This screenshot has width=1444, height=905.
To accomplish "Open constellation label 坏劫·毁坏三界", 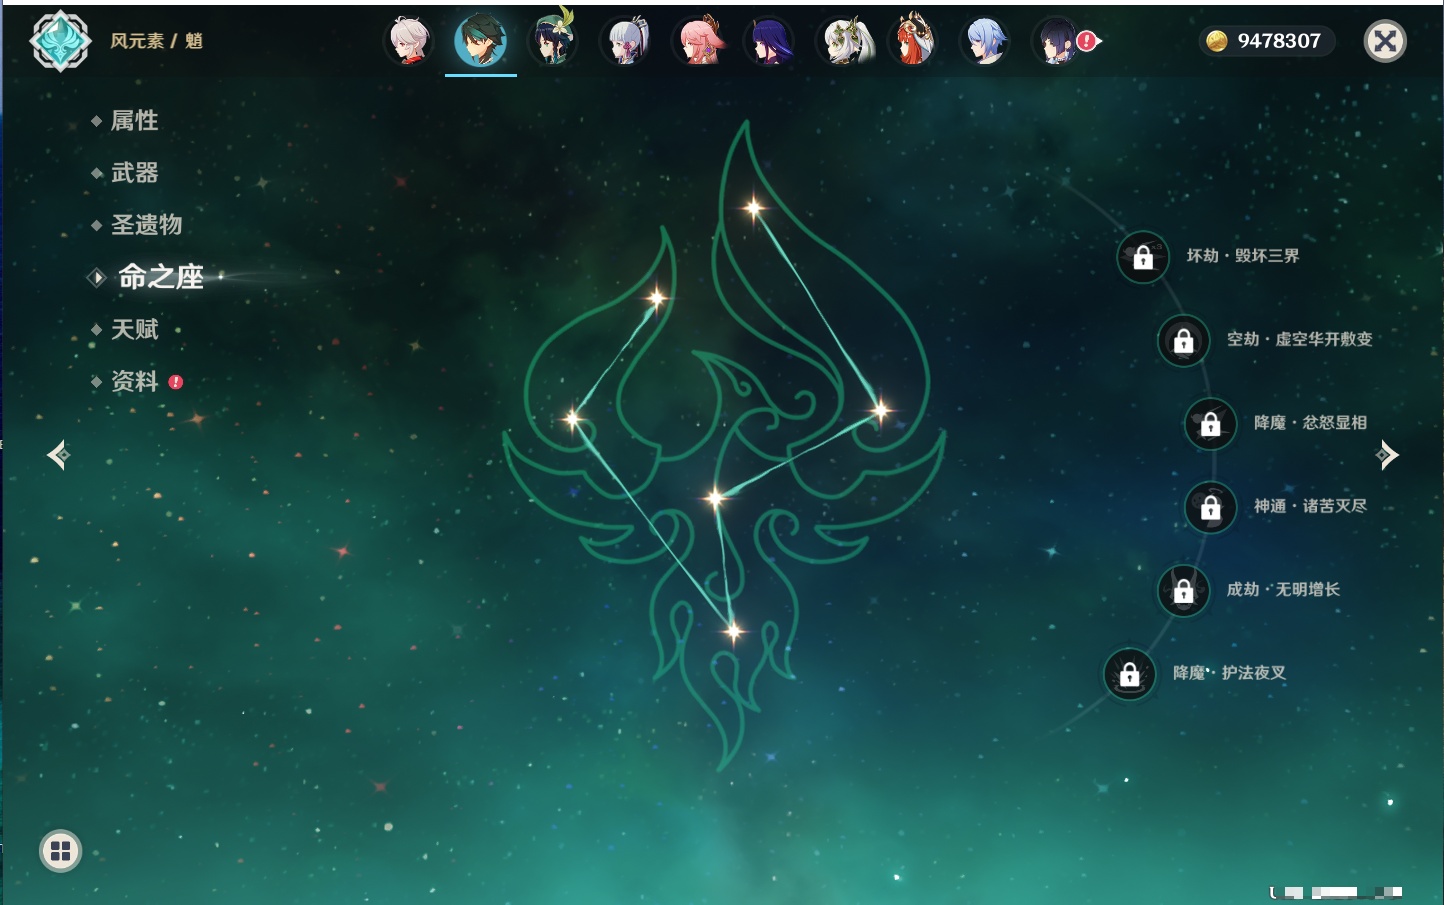I will tap(1243, 256).
